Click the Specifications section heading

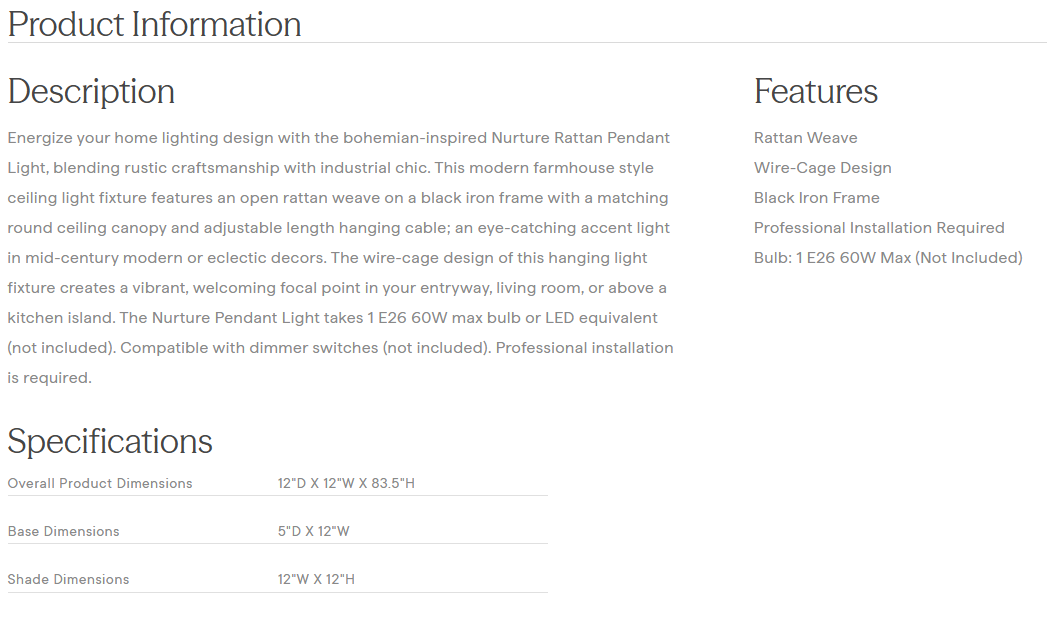(x=110, y=441)
